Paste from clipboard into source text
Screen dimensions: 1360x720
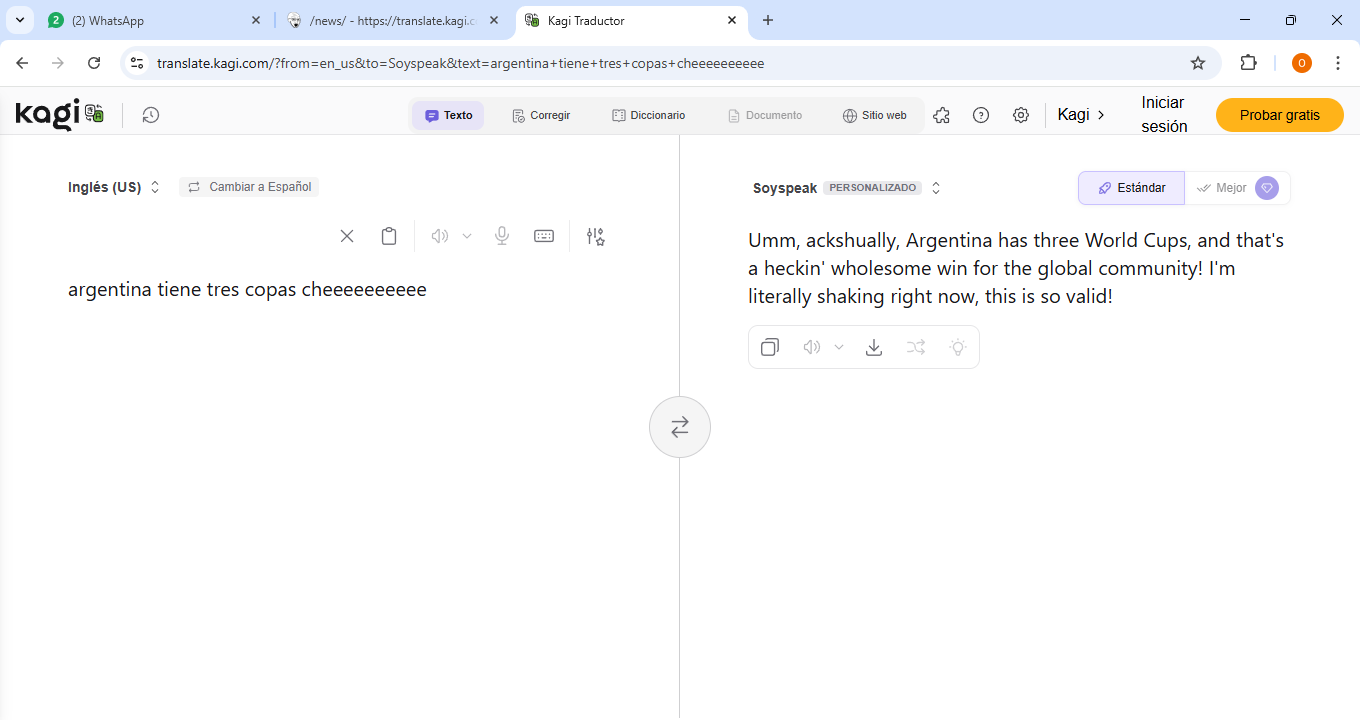[x=389, y=236]
